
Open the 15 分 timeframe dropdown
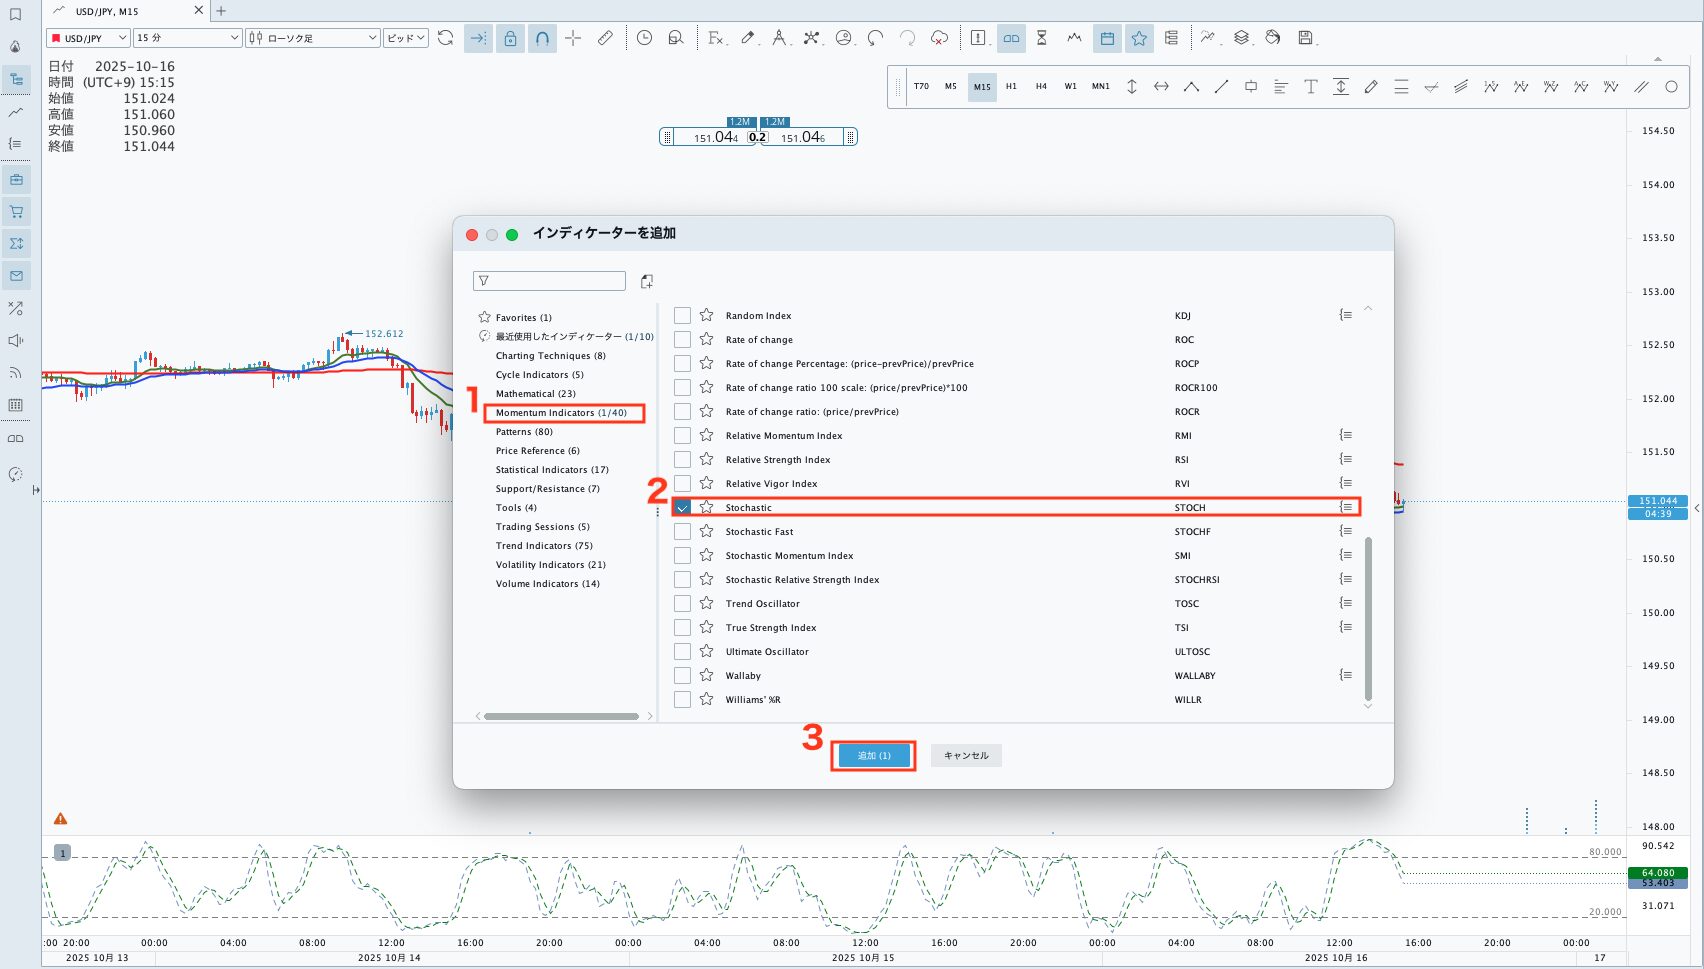point(188,38)
